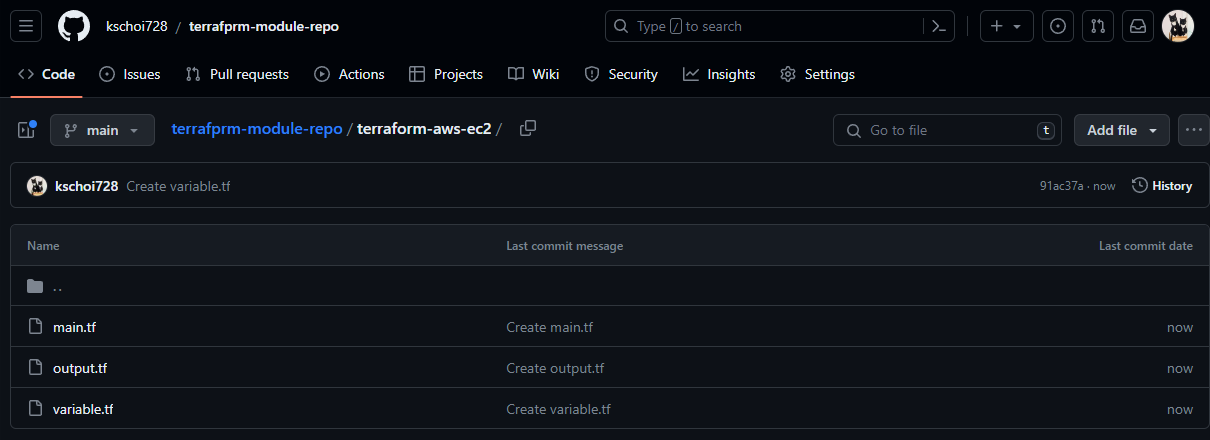Click the Name column header
This screenshot has height=440, width=1210.
[x=43, y=246]
